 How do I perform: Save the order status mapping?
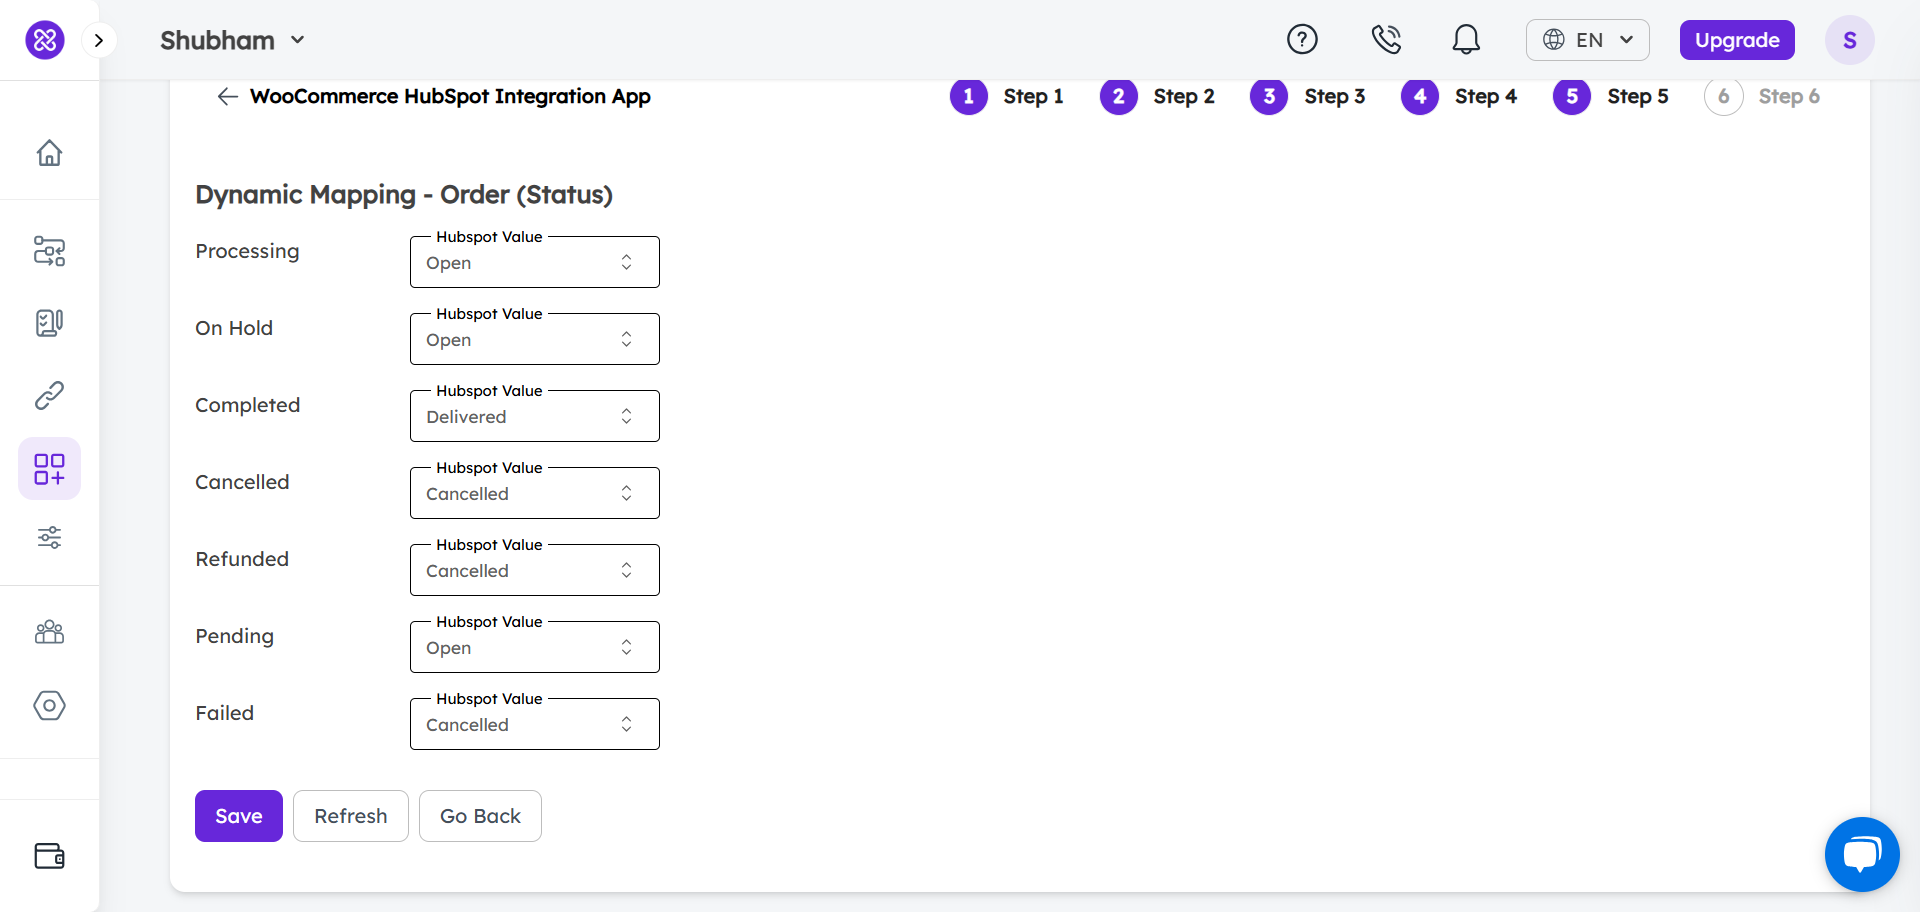[x=239, y=816]
